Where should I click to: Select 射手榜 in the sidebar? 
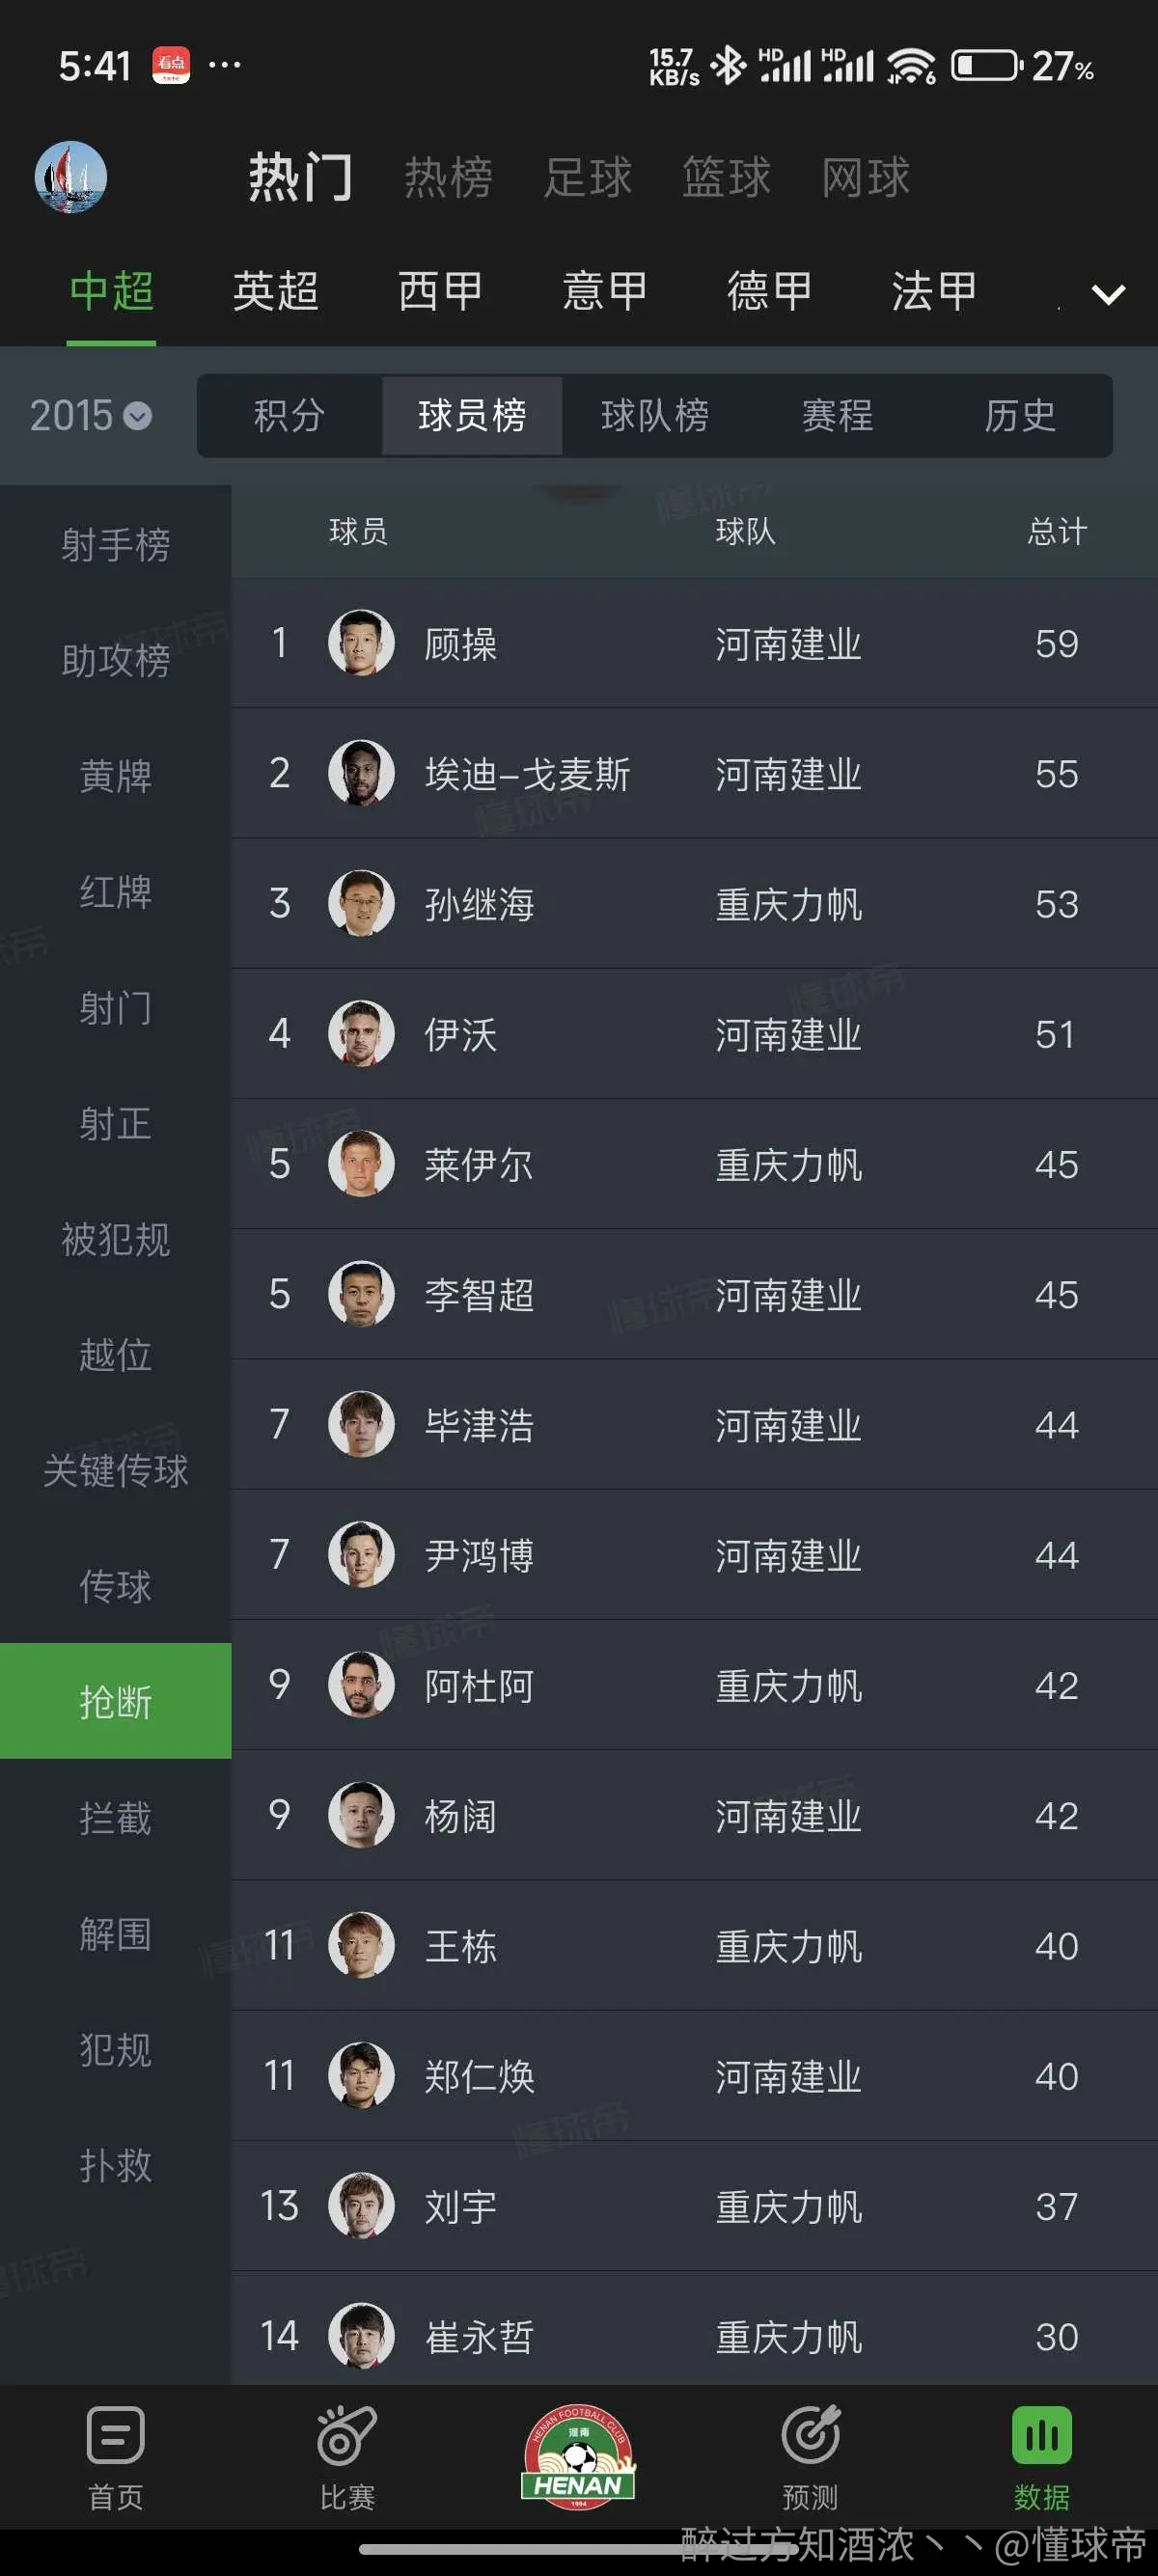116,545
